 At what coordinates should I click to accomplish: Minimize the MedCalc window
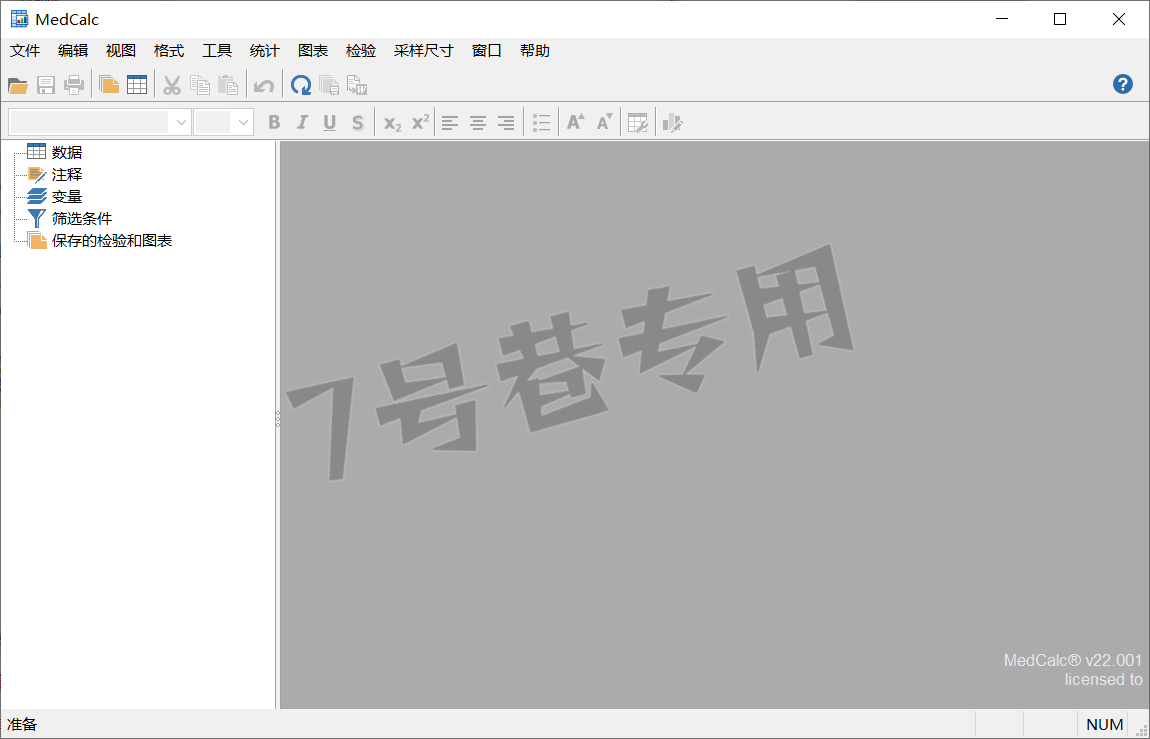point(1001,19)
